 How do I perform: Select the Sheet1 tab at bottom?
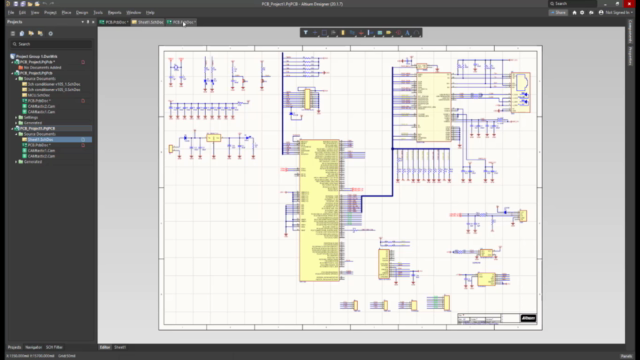120,347
